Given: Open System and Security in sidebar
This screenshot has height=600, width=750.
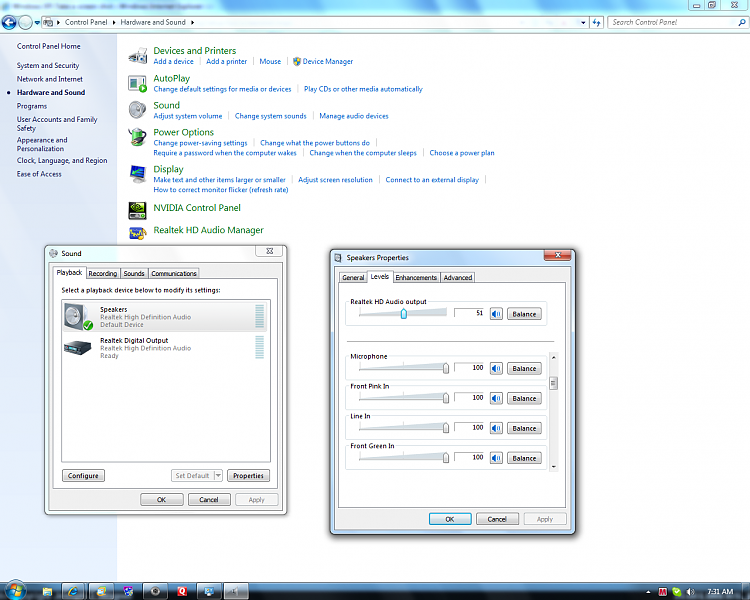Looking at the screenshot, I should (48, 65).
